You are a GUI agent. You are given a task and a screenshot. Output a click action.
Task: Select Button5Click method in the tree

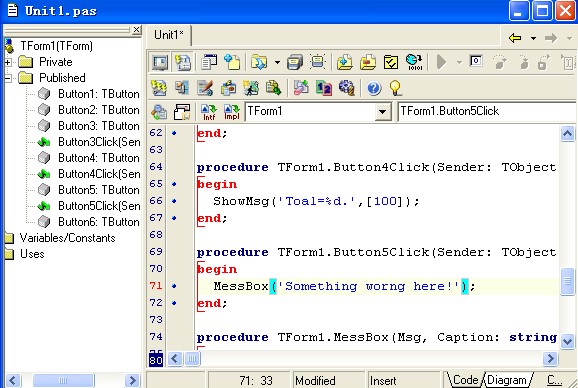click(99, 206)
